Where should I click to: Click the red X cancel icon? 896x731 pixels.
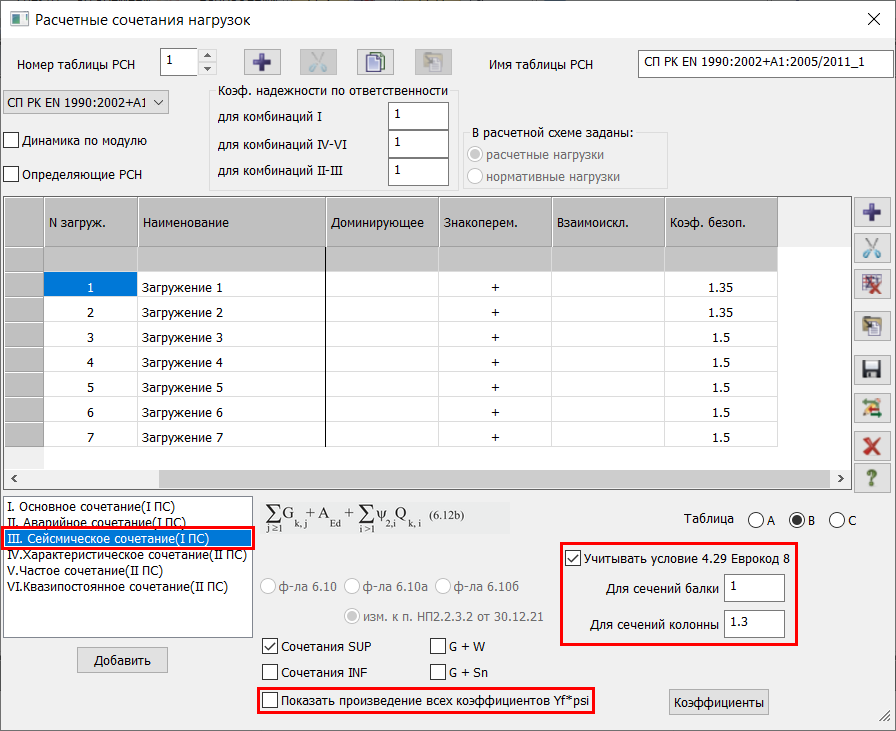pos(870,444)
